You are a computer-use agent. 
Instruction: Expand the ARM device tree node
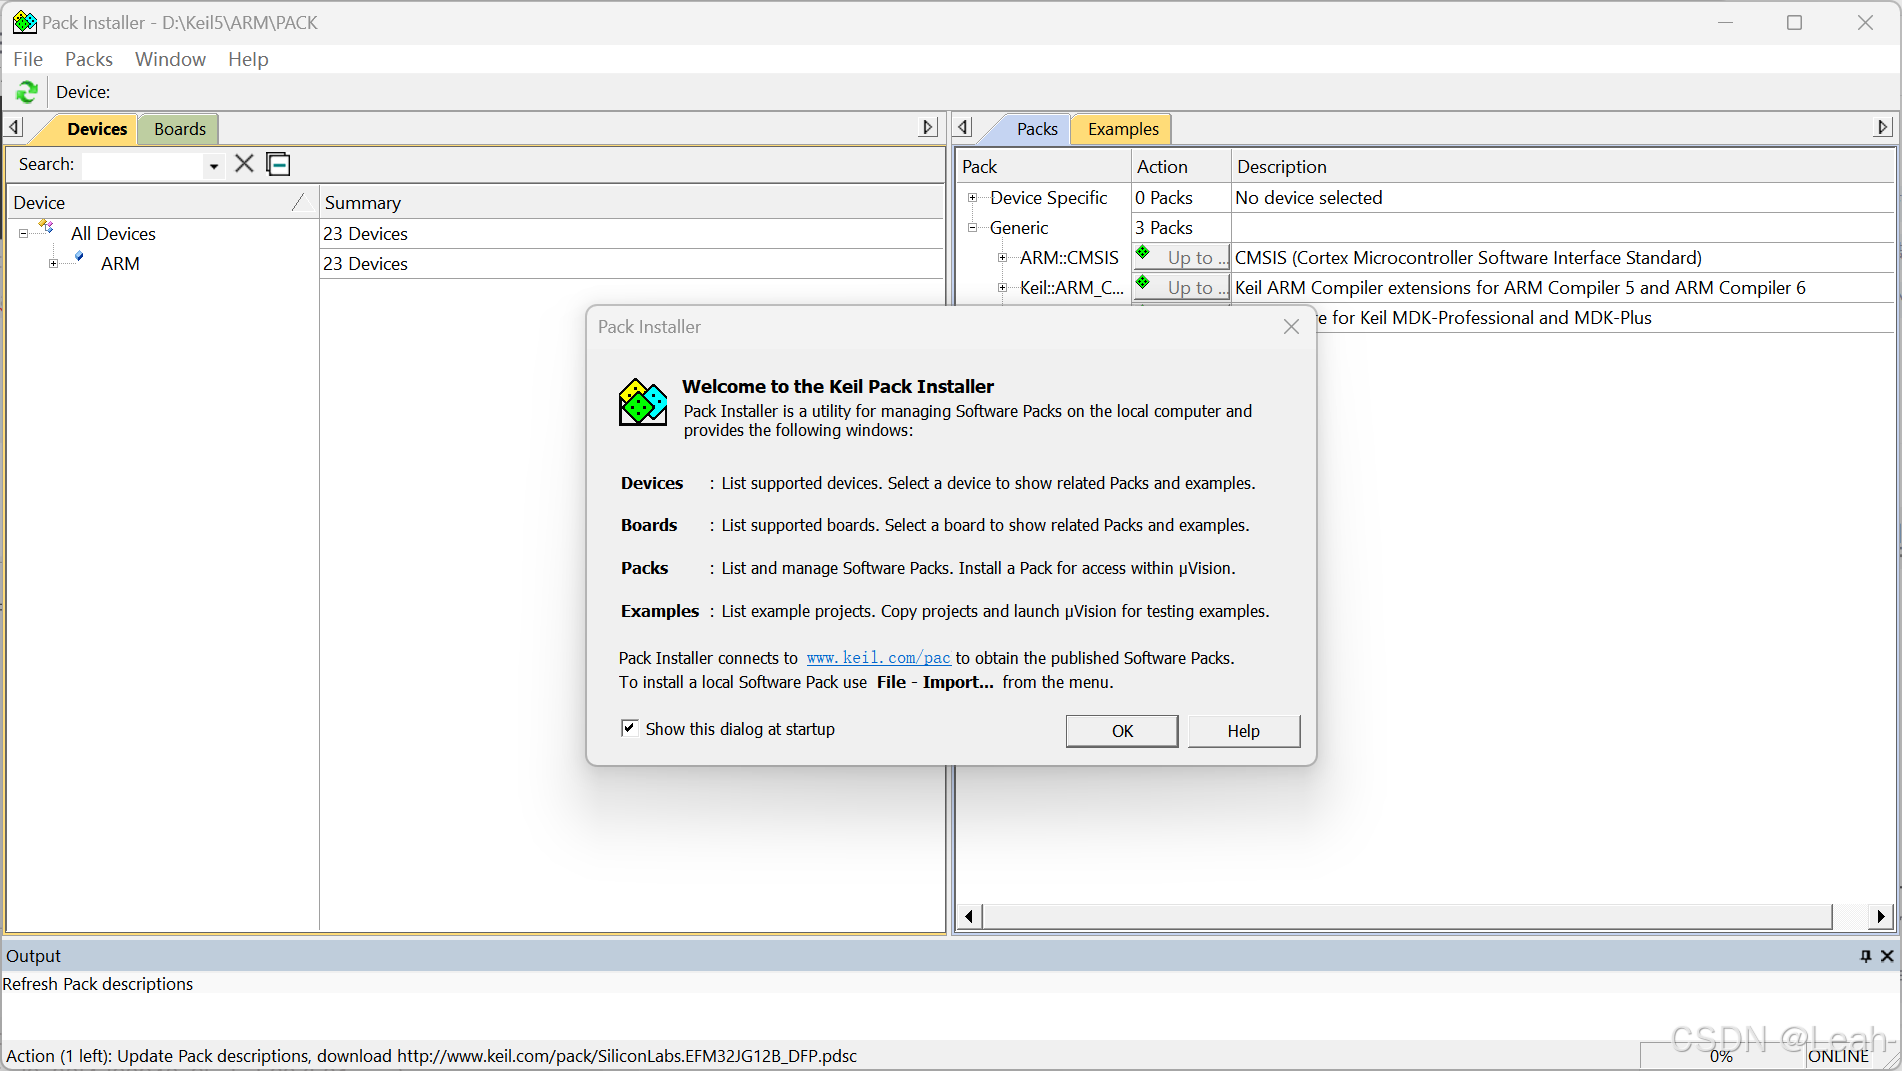tap(54, 264)
